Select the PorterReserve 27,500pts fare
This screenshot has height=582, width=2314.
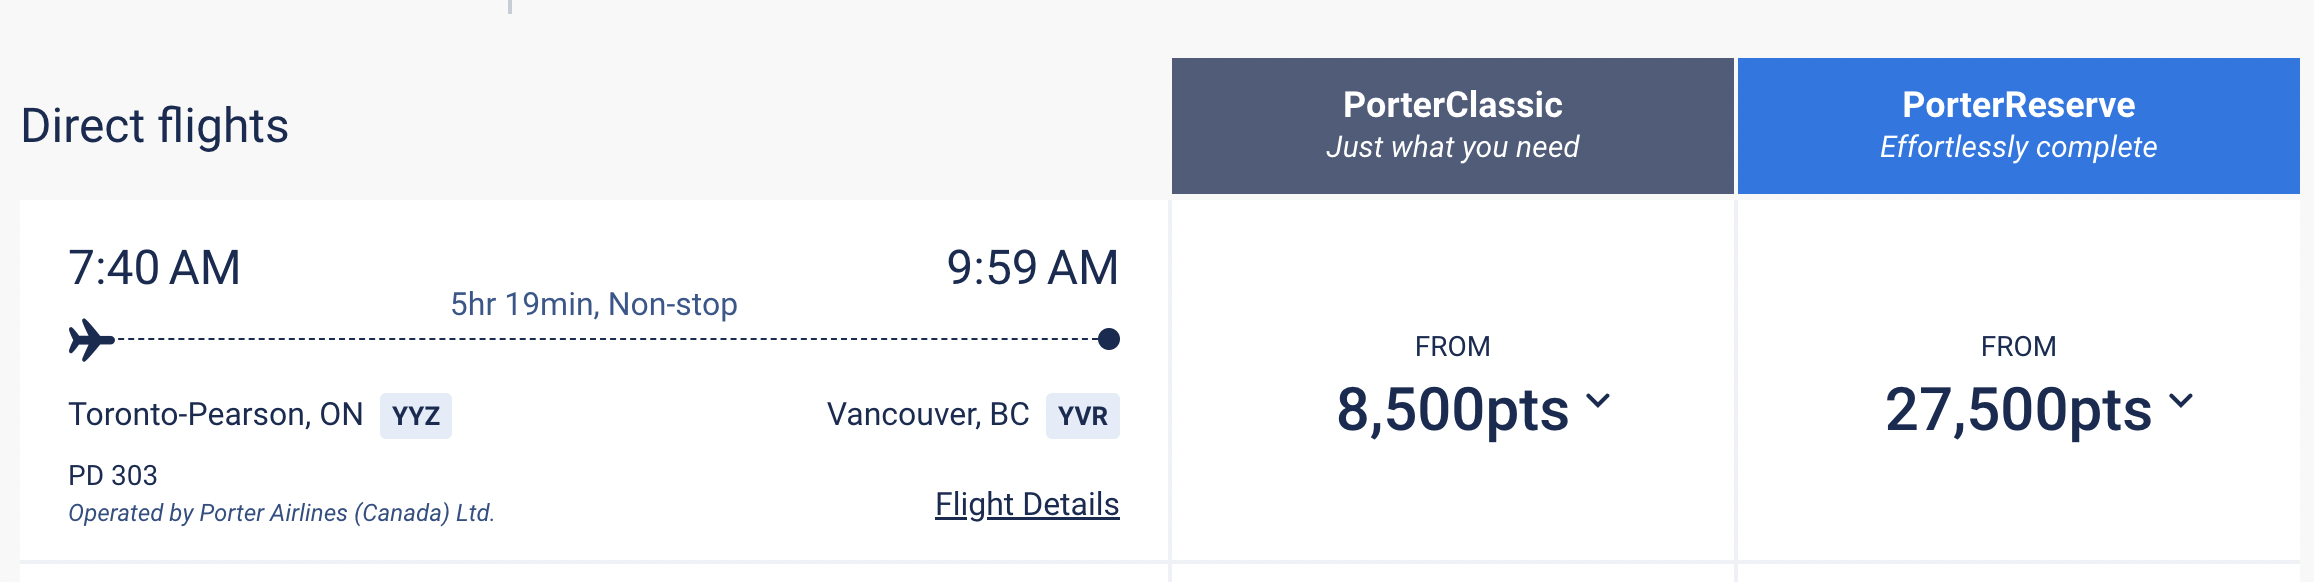(x=2018, y=410)
